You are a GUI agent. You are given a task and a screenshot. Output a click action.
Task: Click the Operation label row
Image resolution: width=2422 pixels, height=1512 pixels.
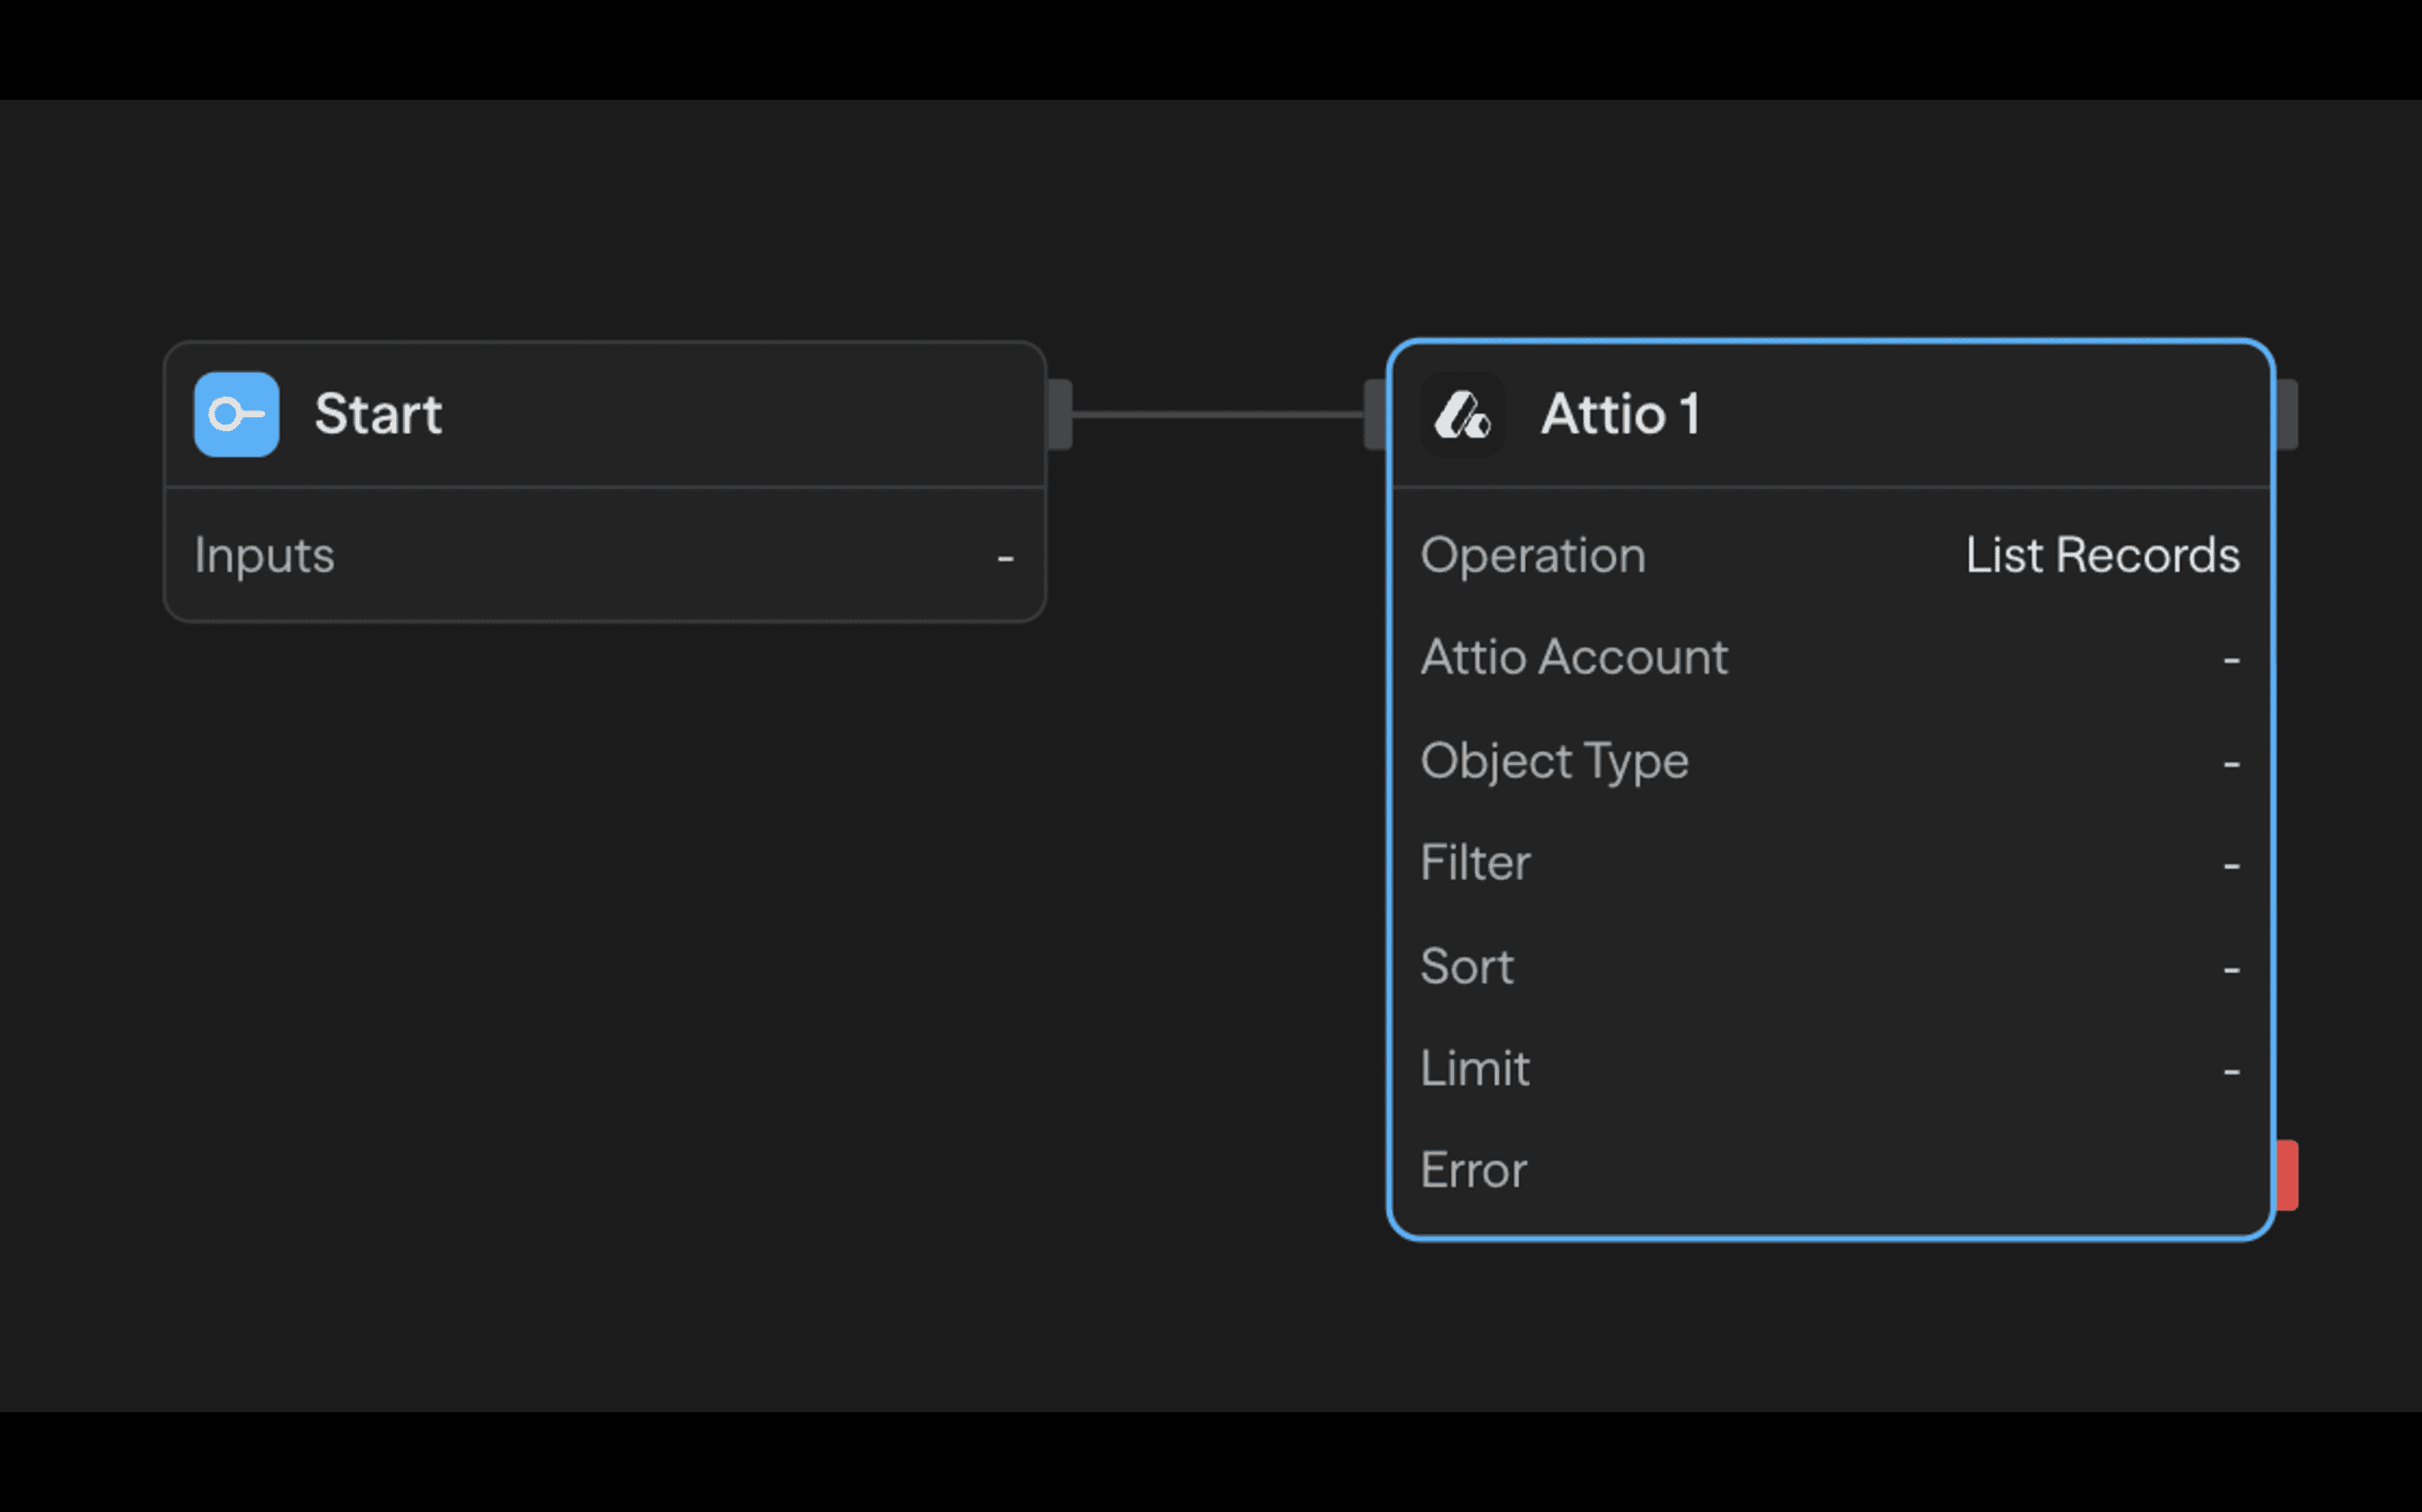[1533, 555]
